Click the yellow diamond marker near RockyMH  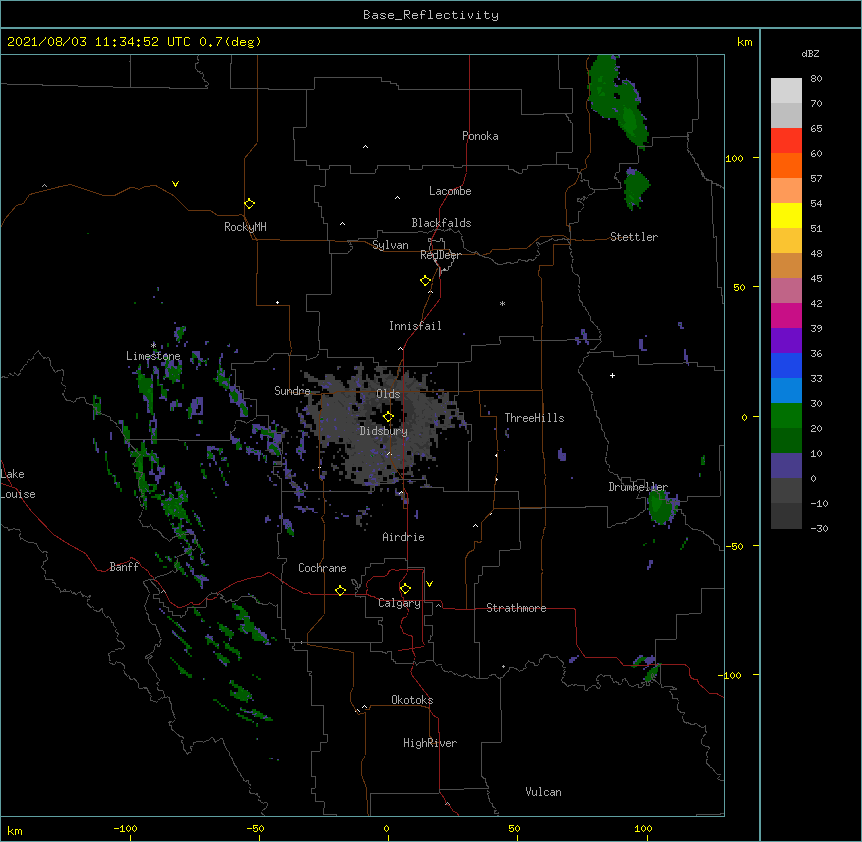[249, 204]
